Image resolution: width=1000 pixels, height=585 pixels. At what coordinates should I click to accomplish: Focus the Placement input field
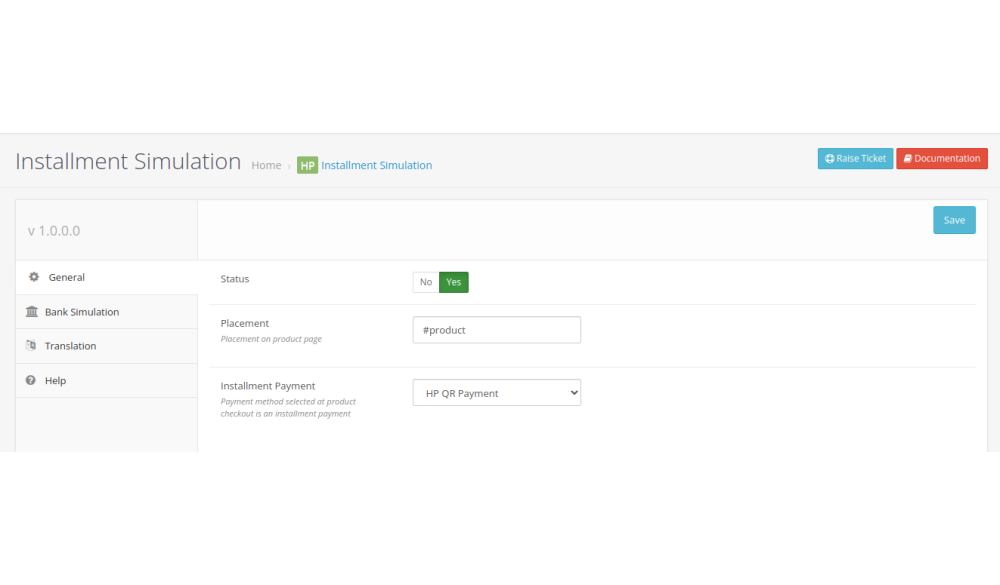point(496,330)
